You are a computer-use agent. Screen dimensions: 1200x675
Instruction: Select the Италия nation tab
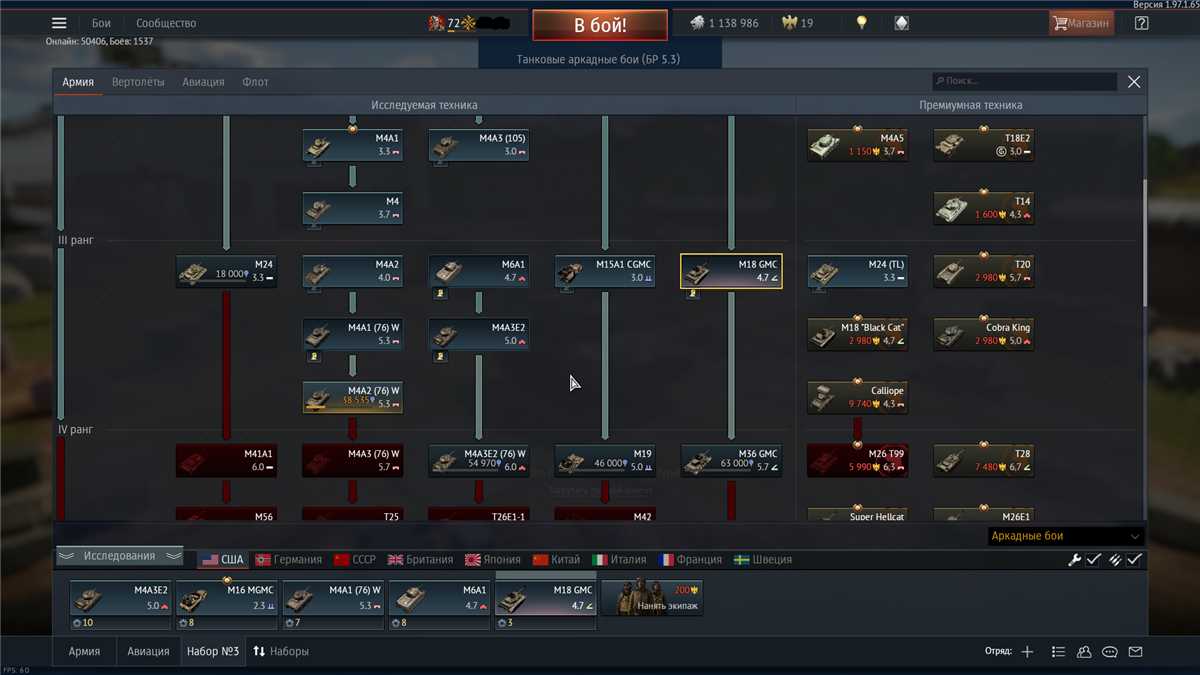[619, 560]
